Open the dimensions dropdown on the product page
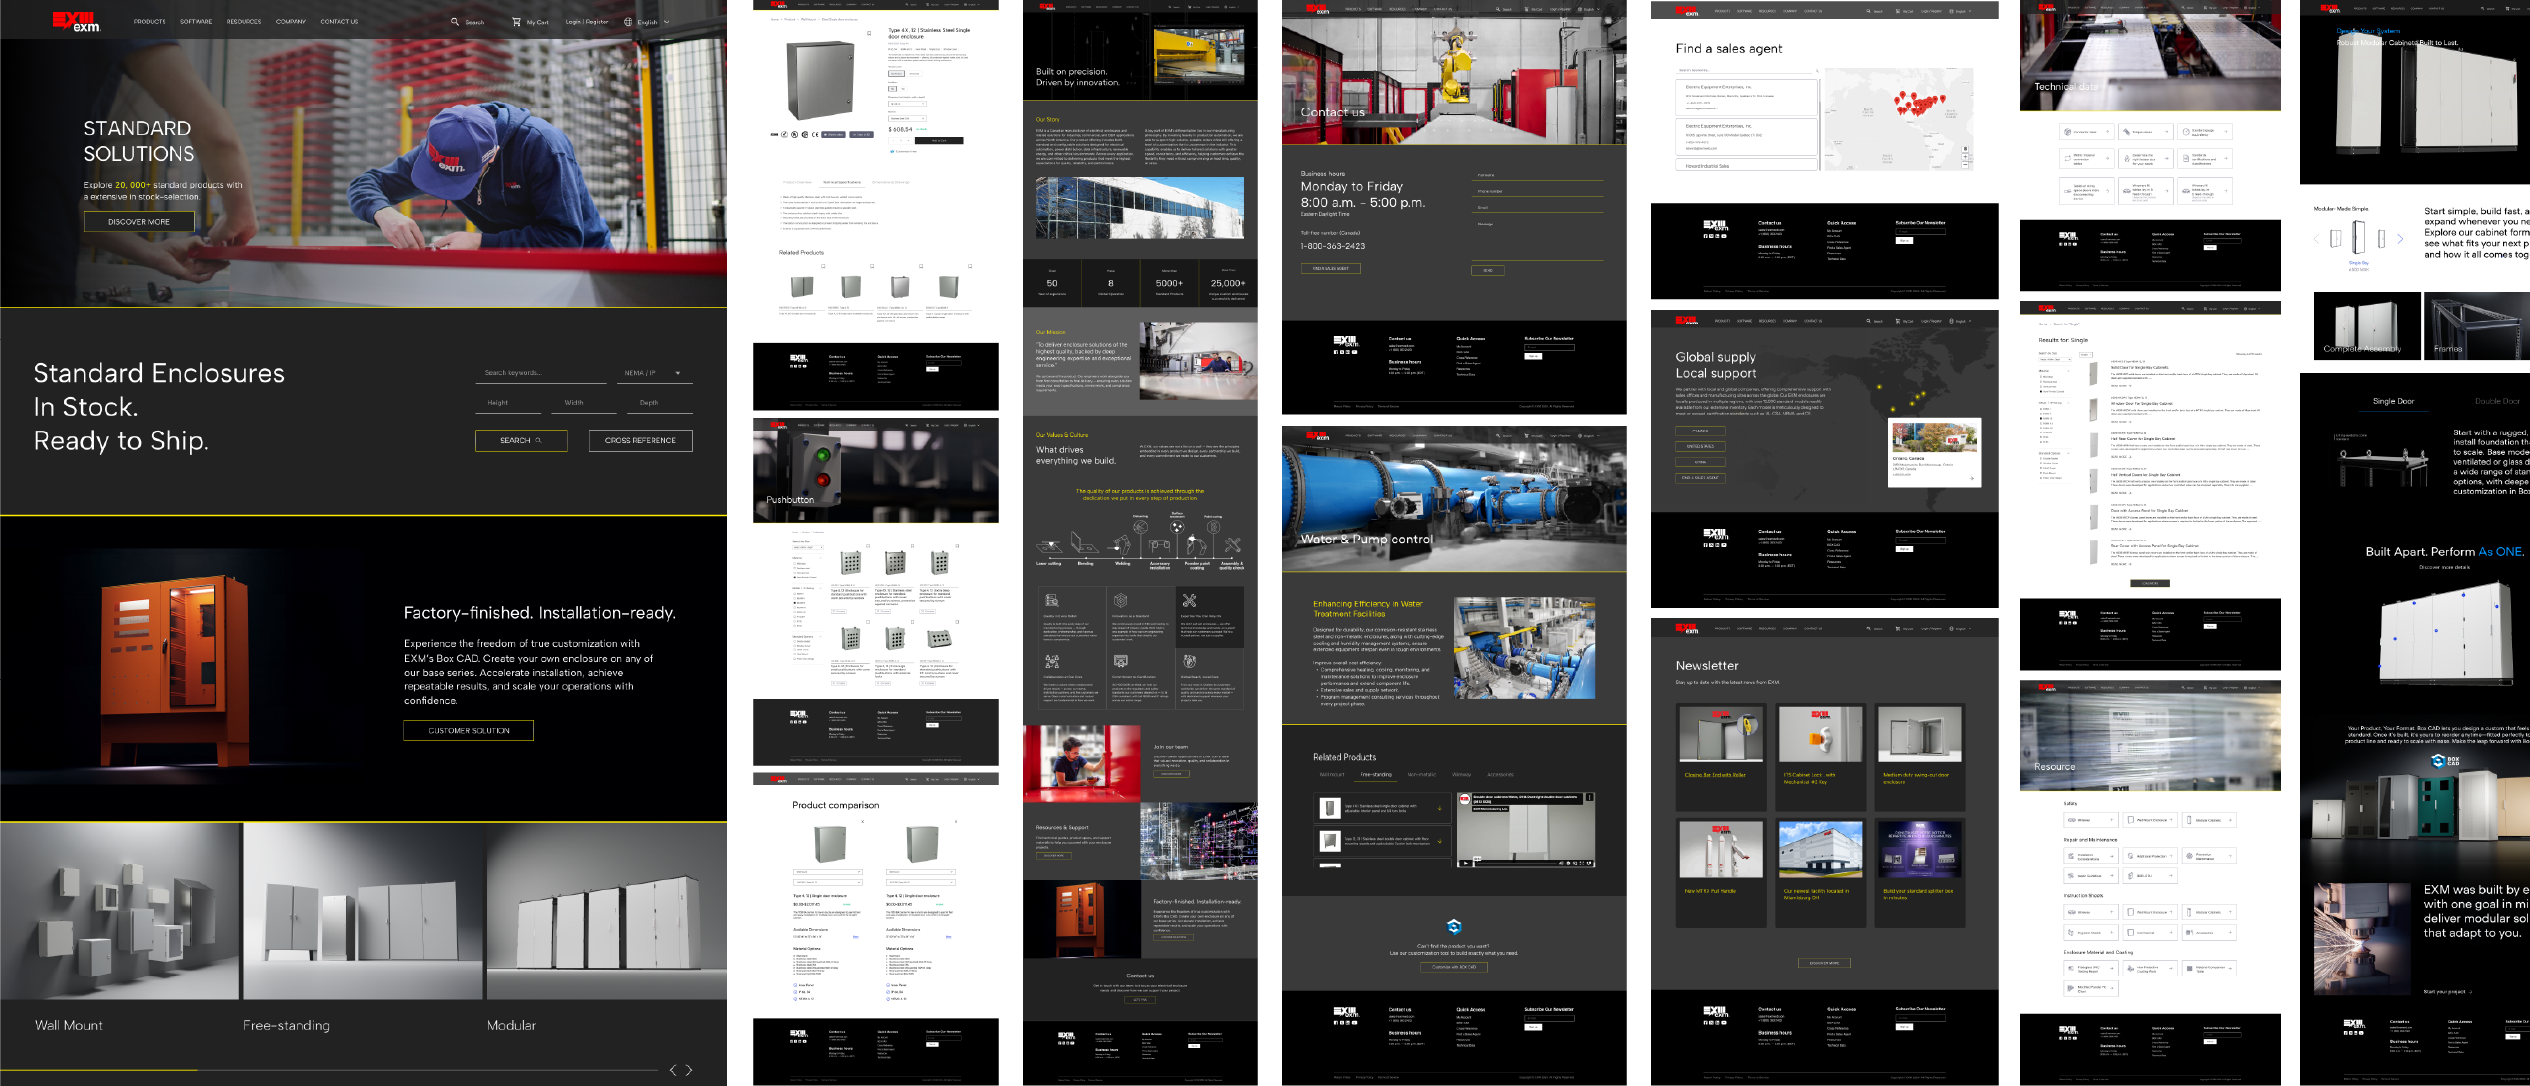Viewport: 2530px width, 1086px height. click(907, 104)
